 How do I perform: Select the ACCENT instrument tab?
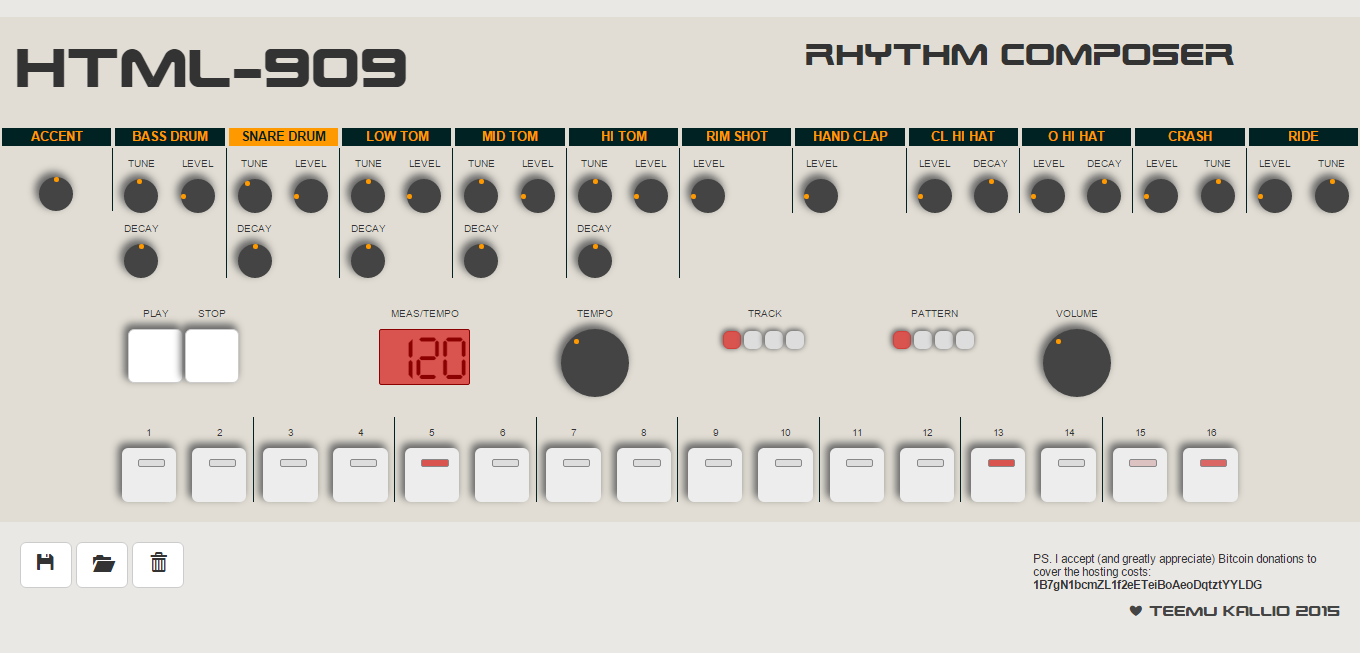(57, 137)
